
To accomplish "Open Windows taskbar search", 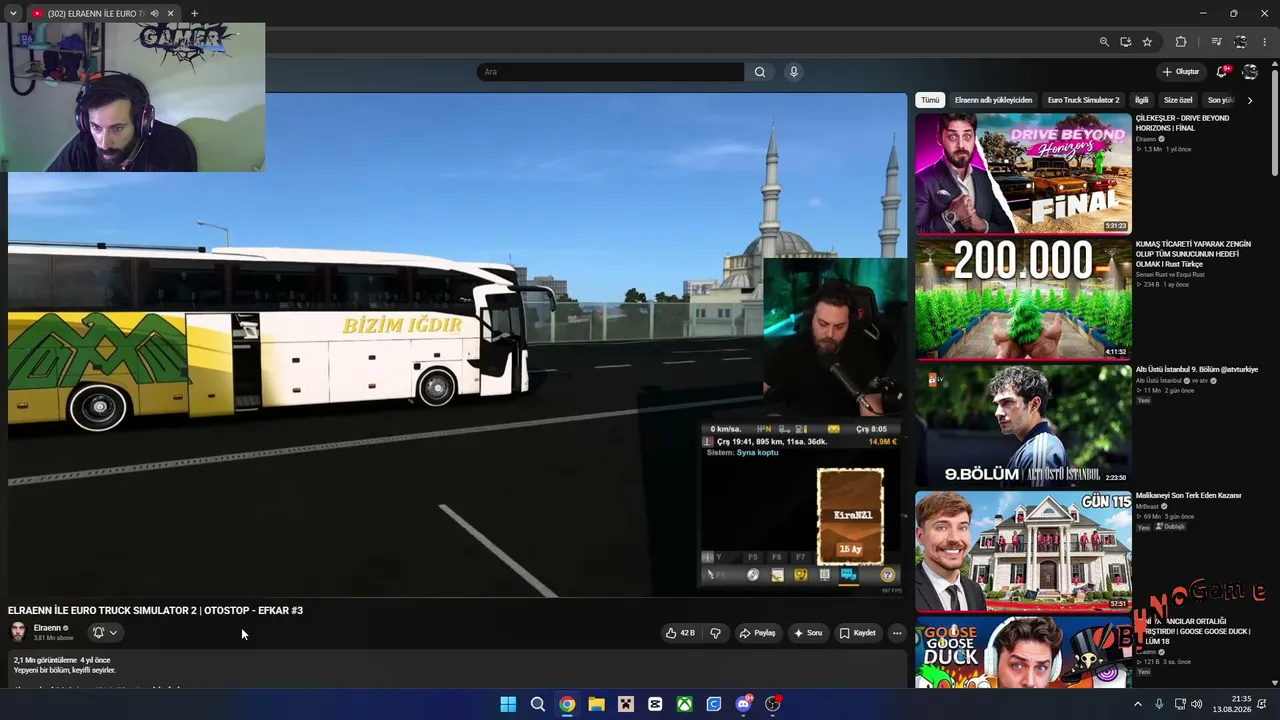I will click(538, 704).
